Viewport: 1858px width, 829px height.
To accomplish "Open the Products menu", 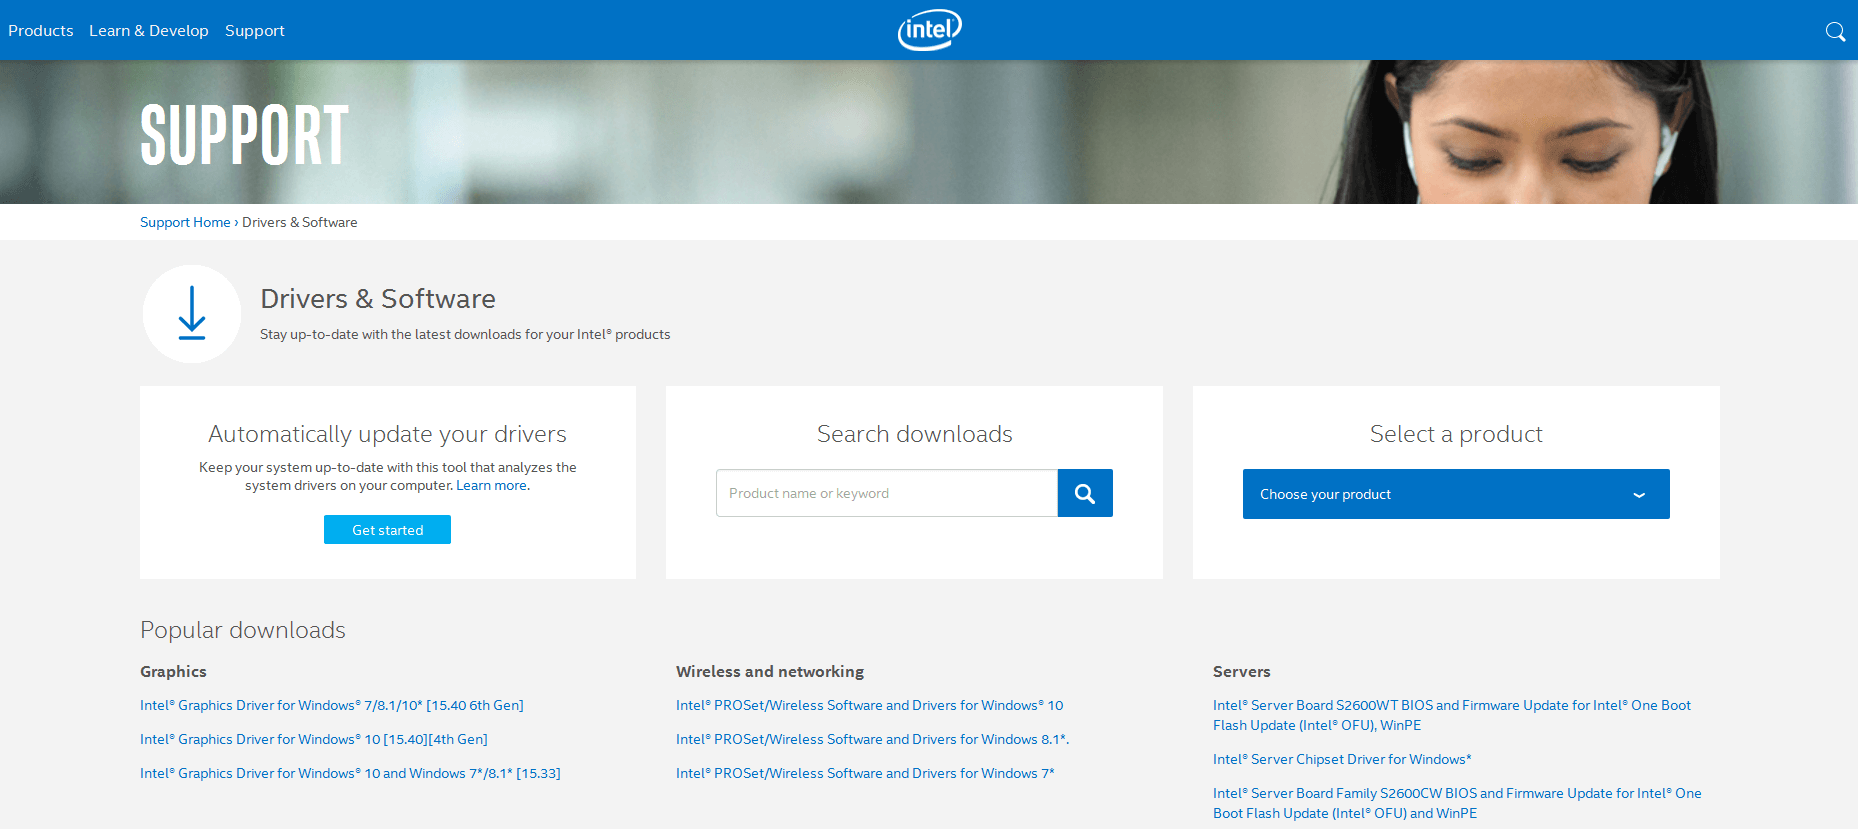I will (41, 31).
